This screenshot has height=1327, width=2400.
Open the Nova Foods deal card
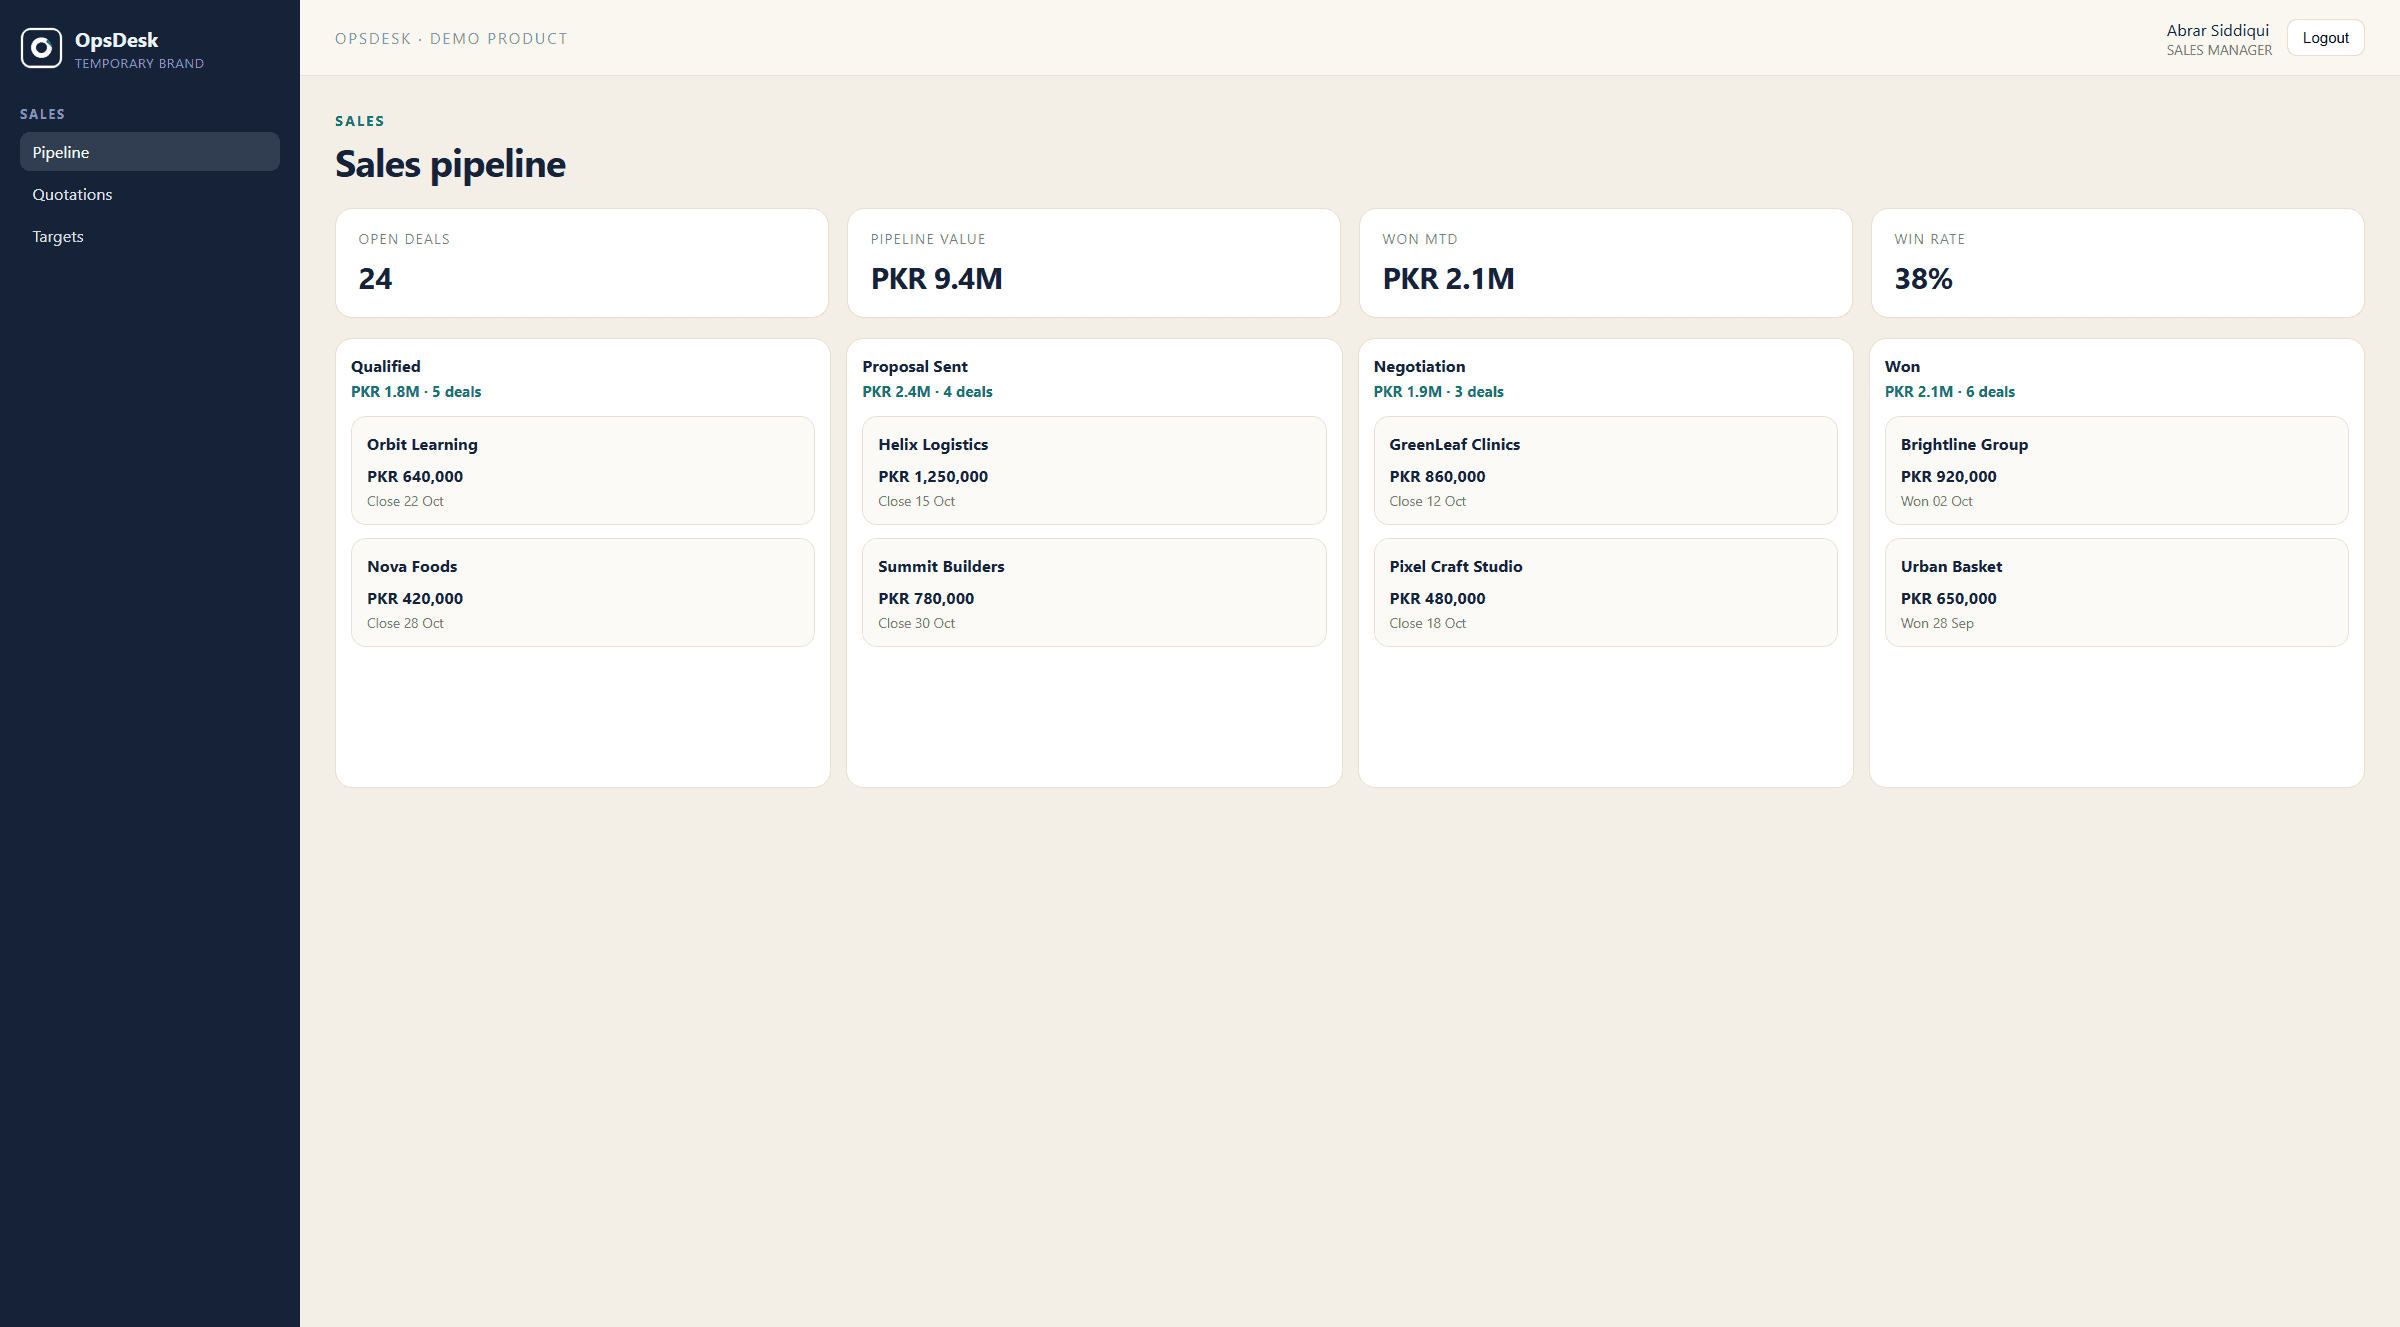[583, 593]
